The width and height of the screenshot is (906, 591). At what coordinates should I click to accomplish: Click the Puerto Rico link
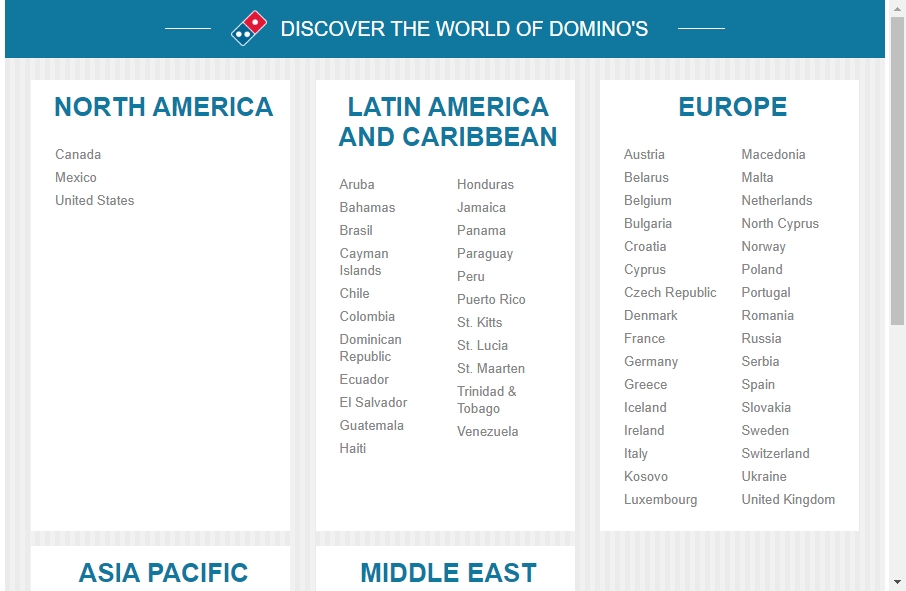click(491, 299)
